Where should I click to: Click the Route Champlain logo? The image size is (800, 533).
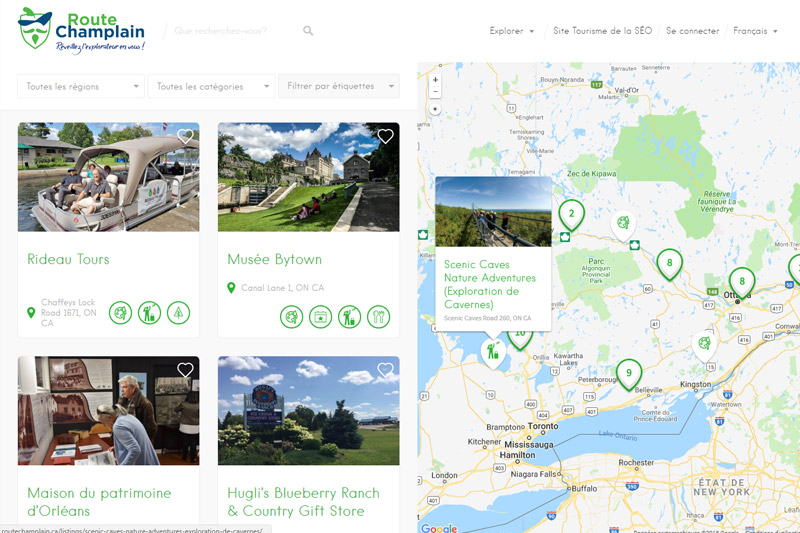(x=82, y=30)
